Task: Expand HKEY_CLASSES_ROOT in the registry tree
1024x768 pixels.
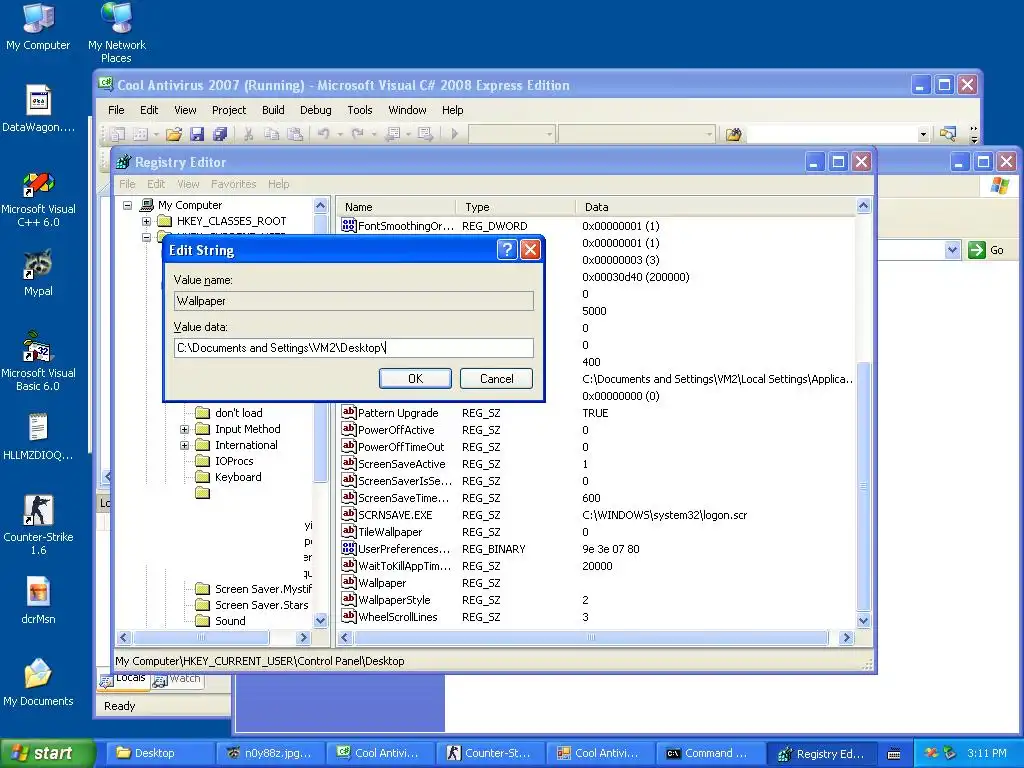Action: pos(146,221)
